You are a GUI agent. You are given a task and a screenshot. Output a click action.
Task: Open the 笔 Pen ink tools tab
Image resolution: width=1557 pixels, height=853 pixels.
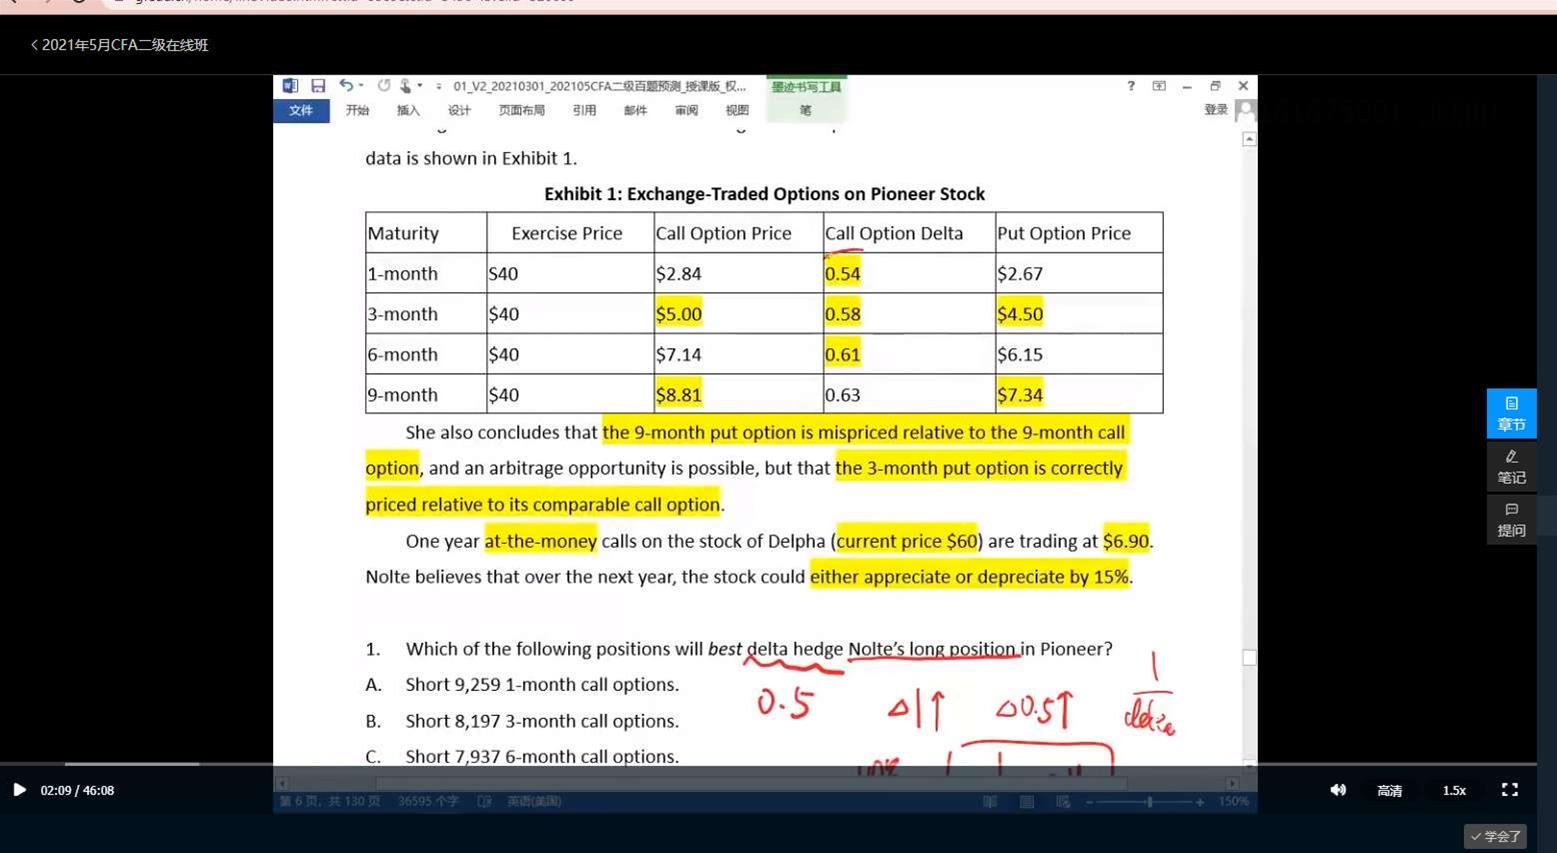click(806, 110)
